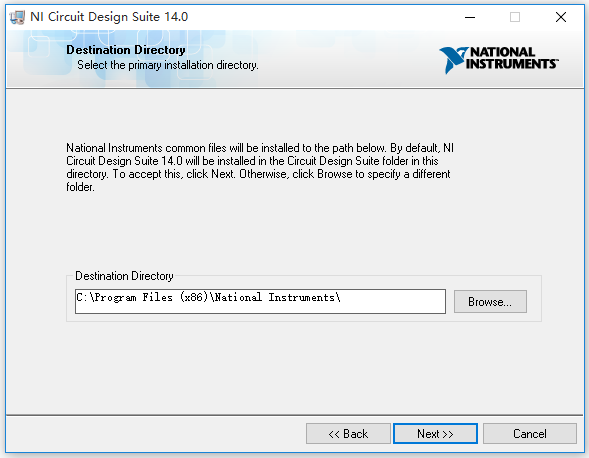
Task: Click inside the destination path text field
Action: click(260, 301)
